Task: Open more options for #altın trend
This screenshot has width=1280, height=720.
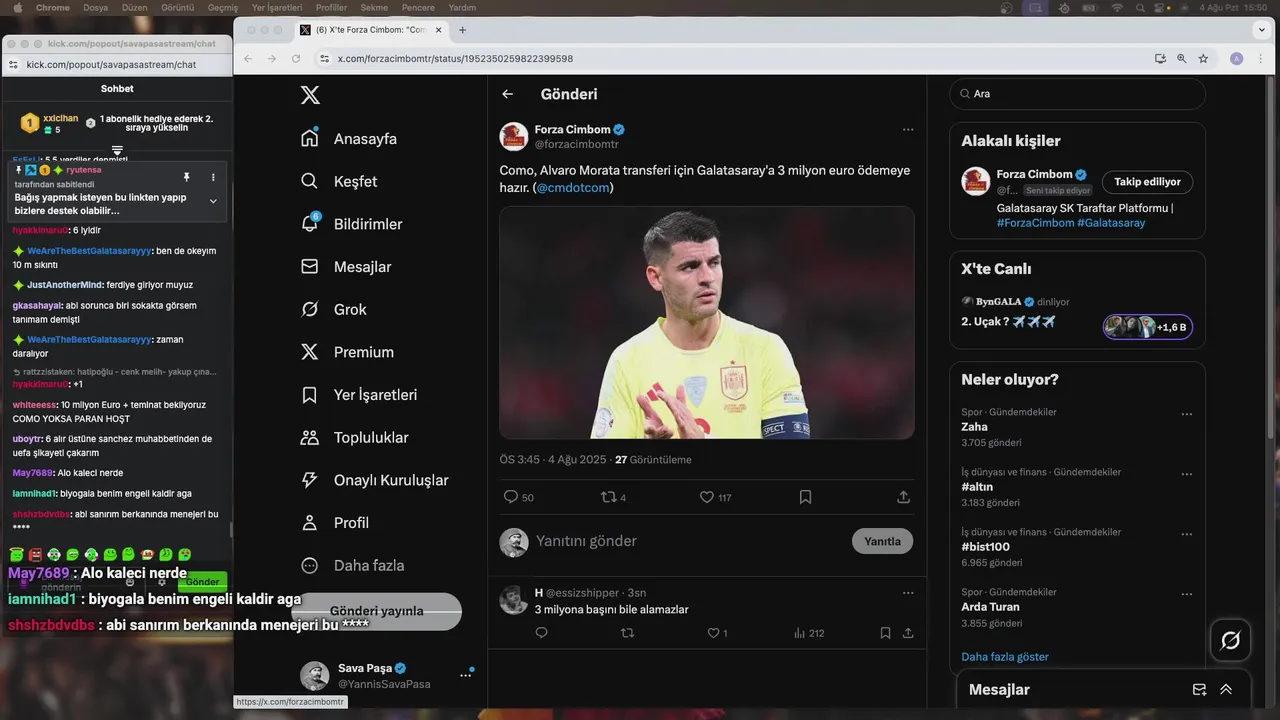Action: point(1186,474)
